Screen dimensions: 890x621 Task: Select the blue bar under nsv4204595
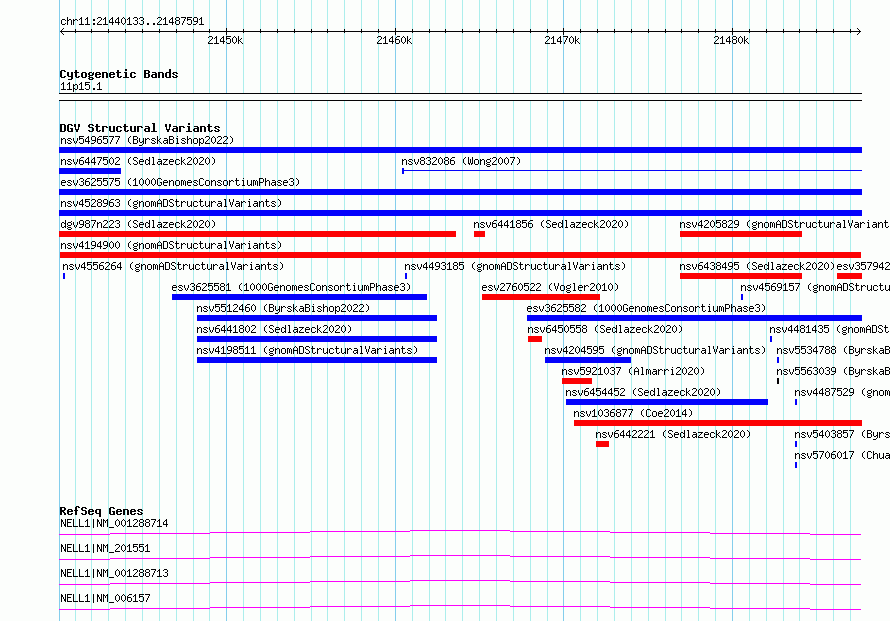click(x=588, y=360)
